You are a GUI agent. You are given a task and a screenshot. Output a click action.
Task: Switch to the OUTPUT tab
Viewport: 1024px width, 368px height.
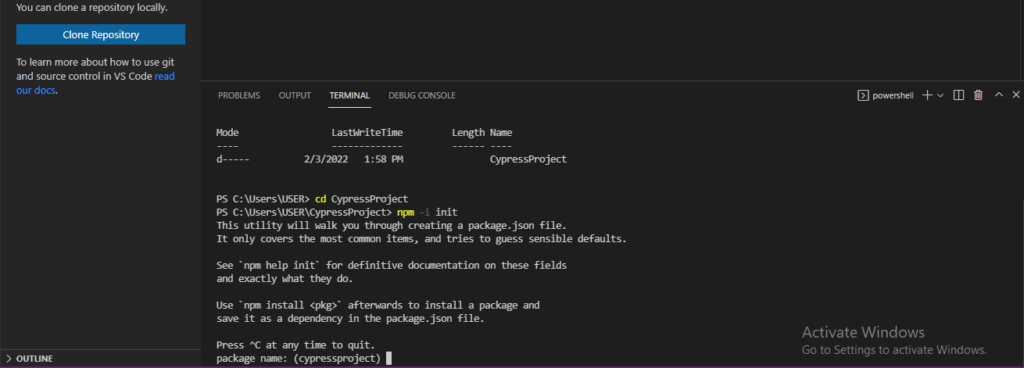tap(295, 95)
